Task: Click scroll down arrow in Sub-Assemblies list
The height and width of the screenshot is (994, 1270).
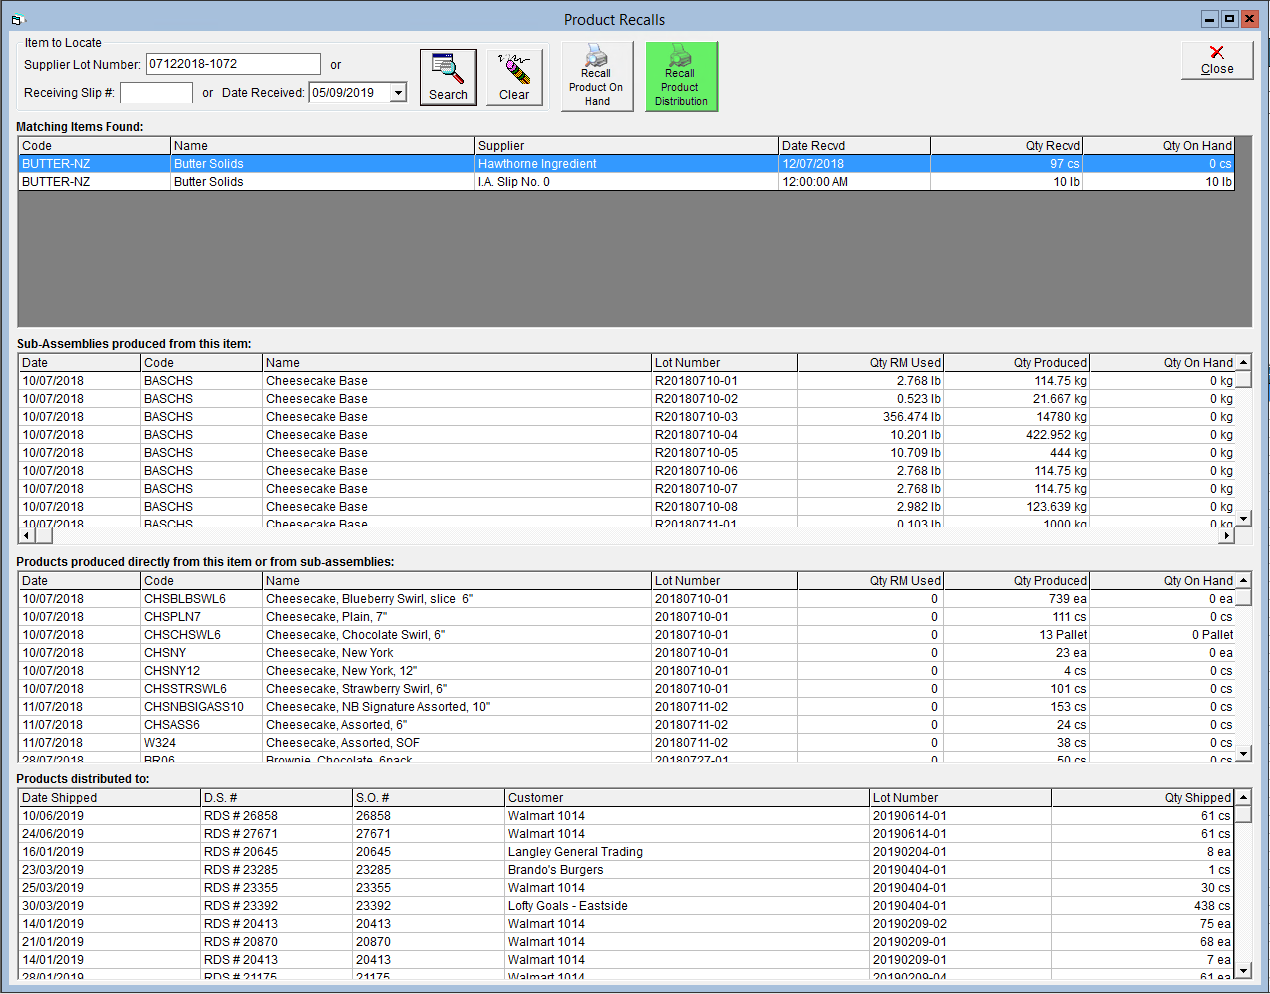Action: pos(1243,519)
